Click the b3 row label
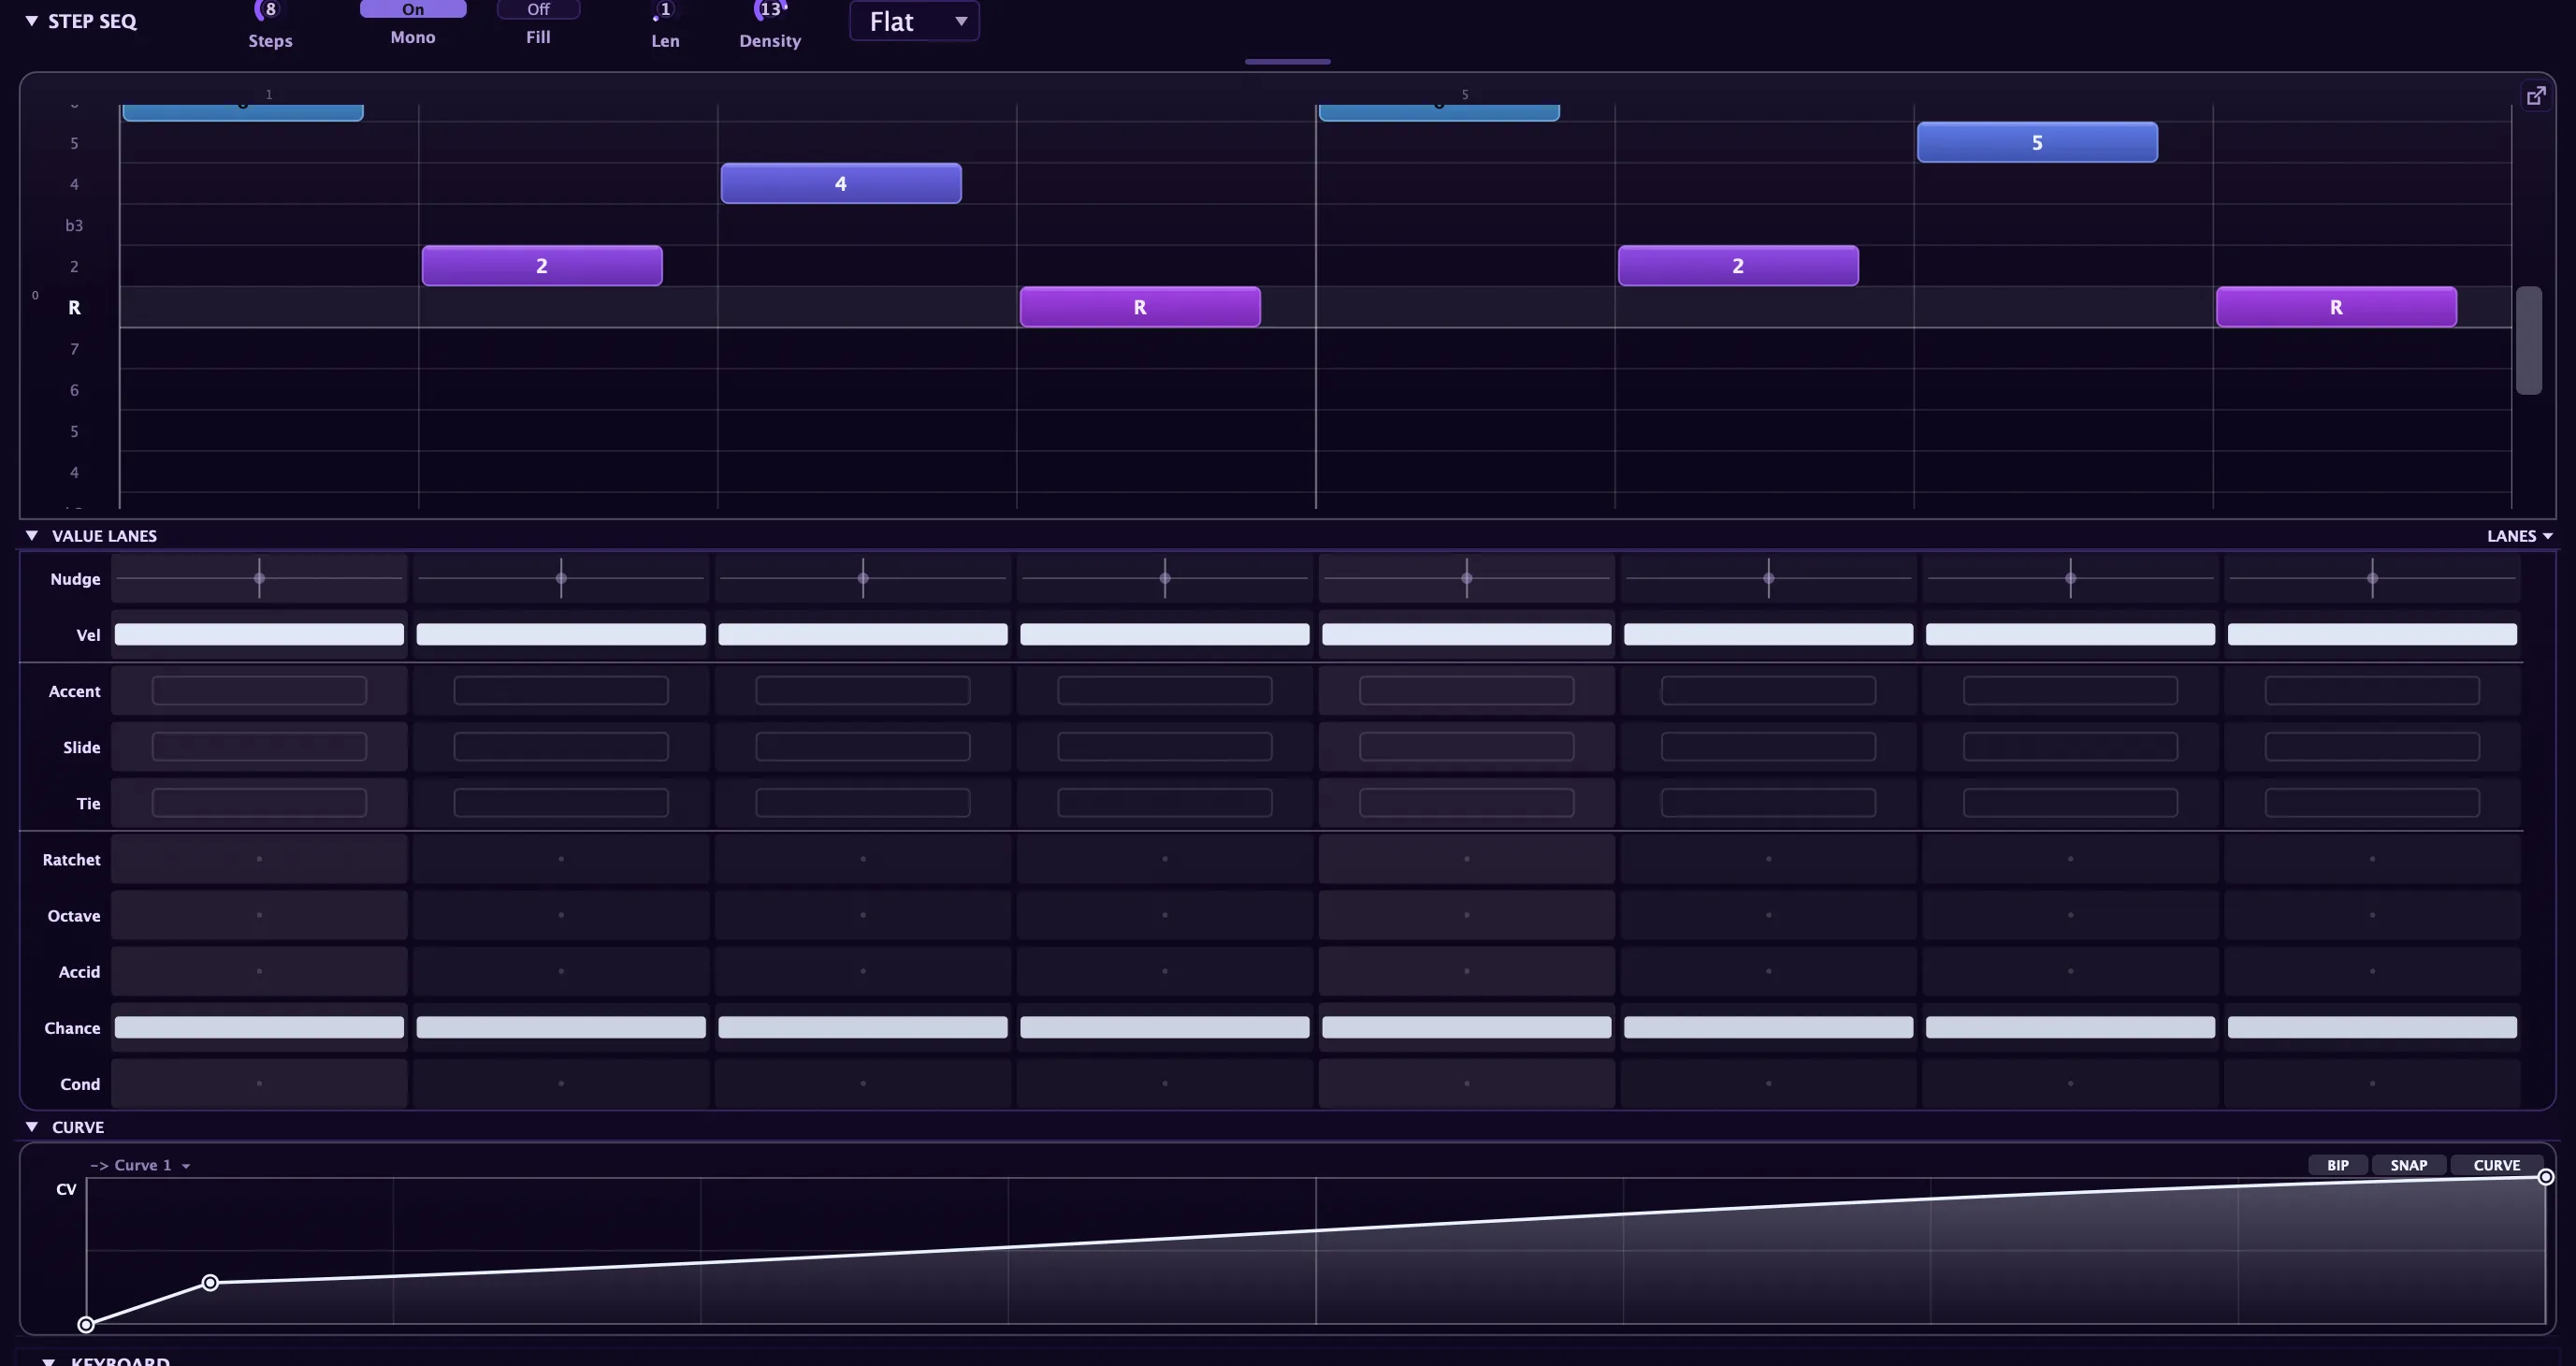2576x1366 pixels. pyautogui.click(x=74, y=226)
